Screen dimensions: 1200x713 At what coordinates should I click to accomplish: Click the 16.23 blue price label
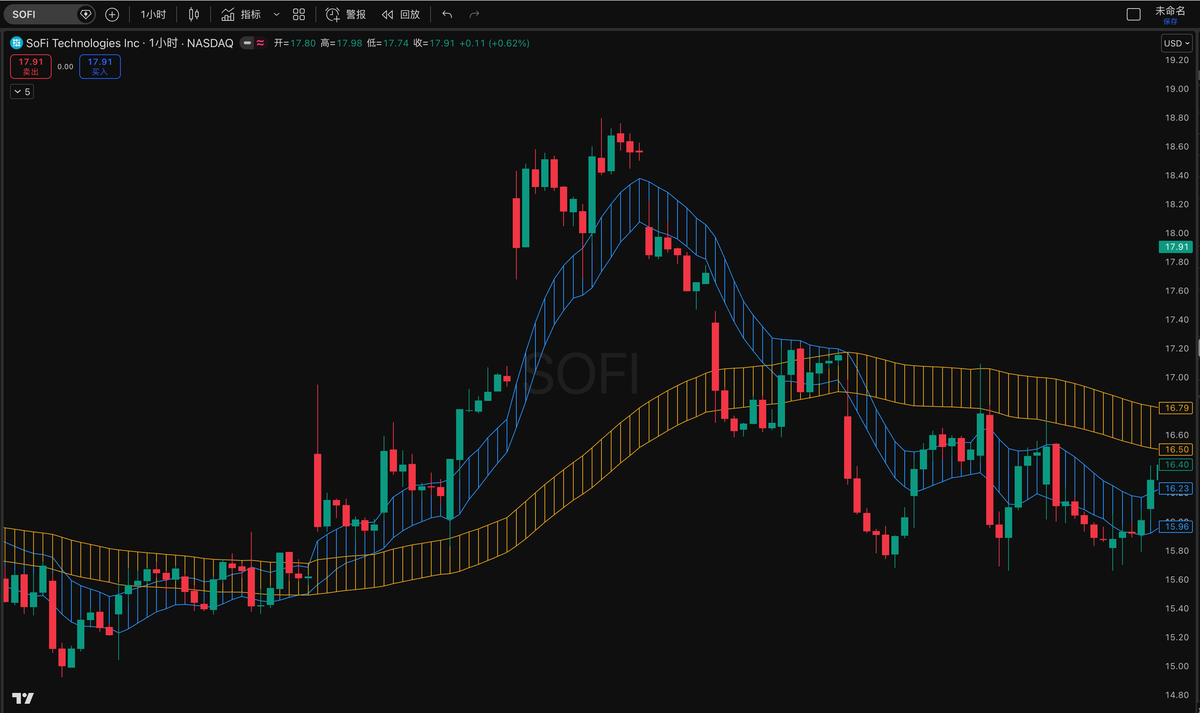point(1175,488)
